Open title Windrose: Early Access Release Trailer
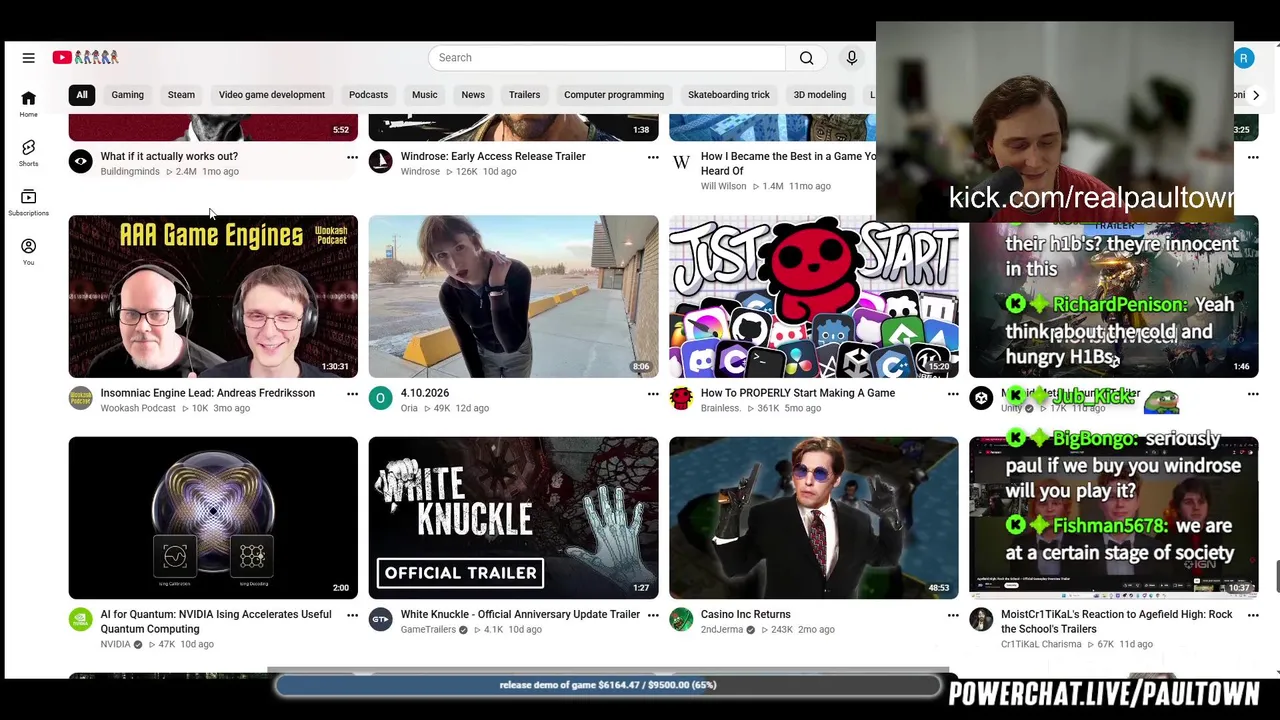 point(493,157)
